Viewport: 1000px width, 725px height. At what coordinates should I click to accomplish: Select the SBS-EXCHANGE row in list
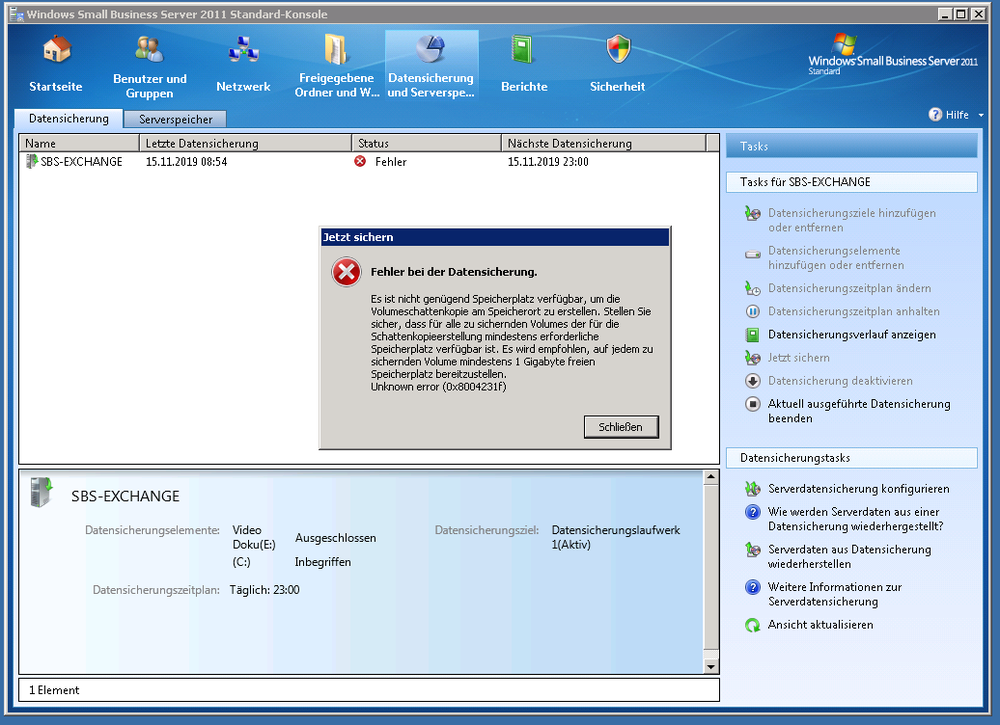[x=80, y=162]
